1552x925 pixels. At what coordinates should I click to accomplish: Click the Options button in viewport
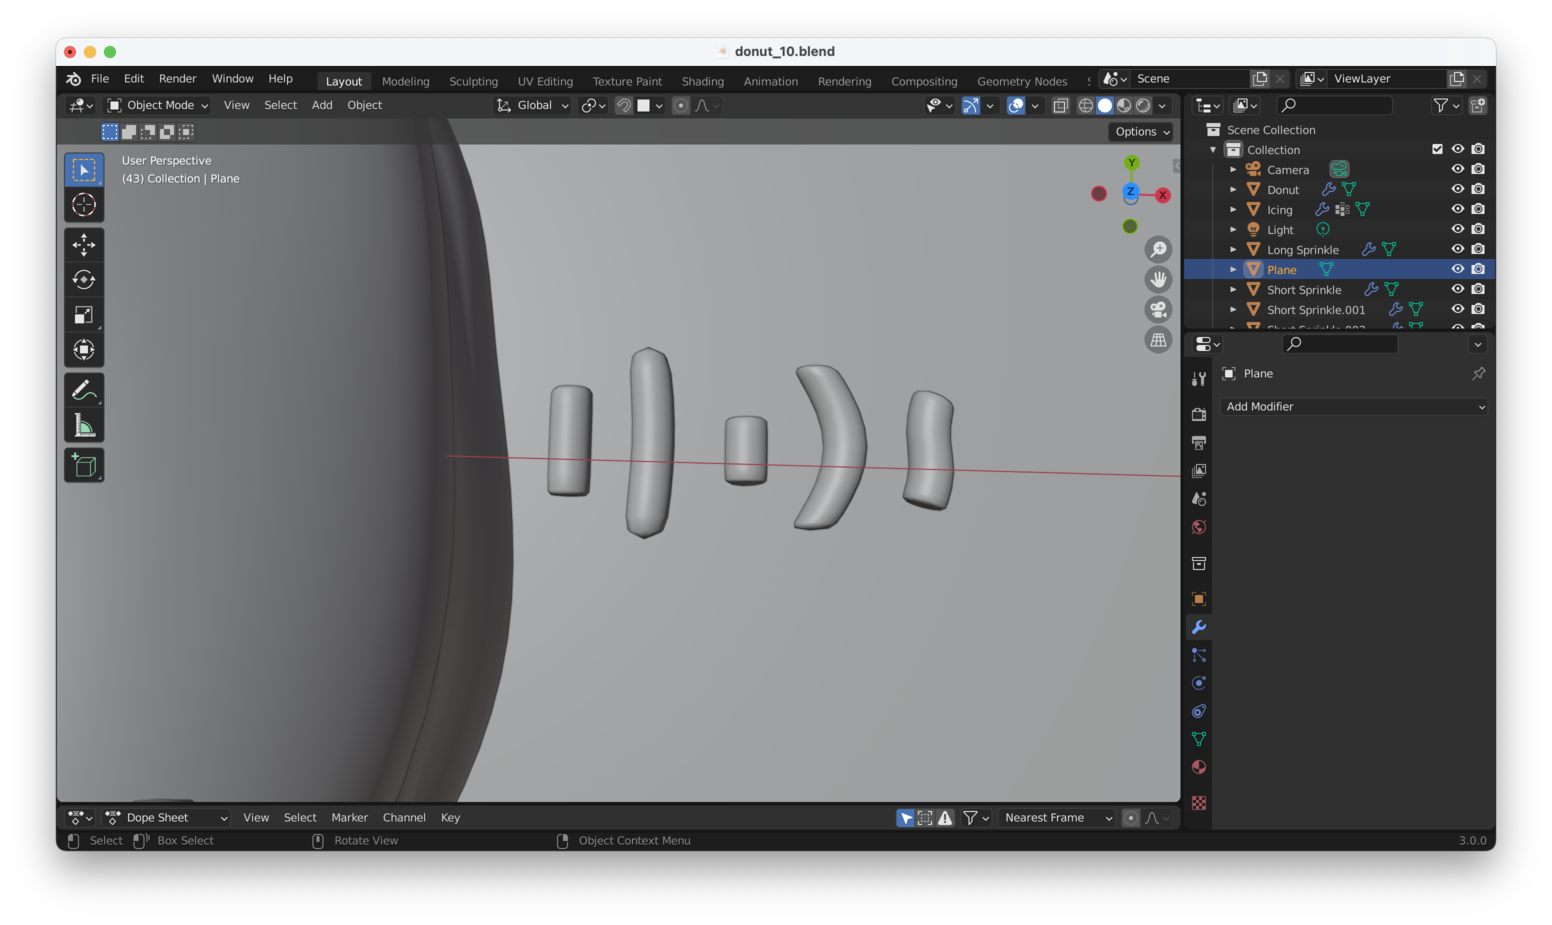click(1141, 132)
